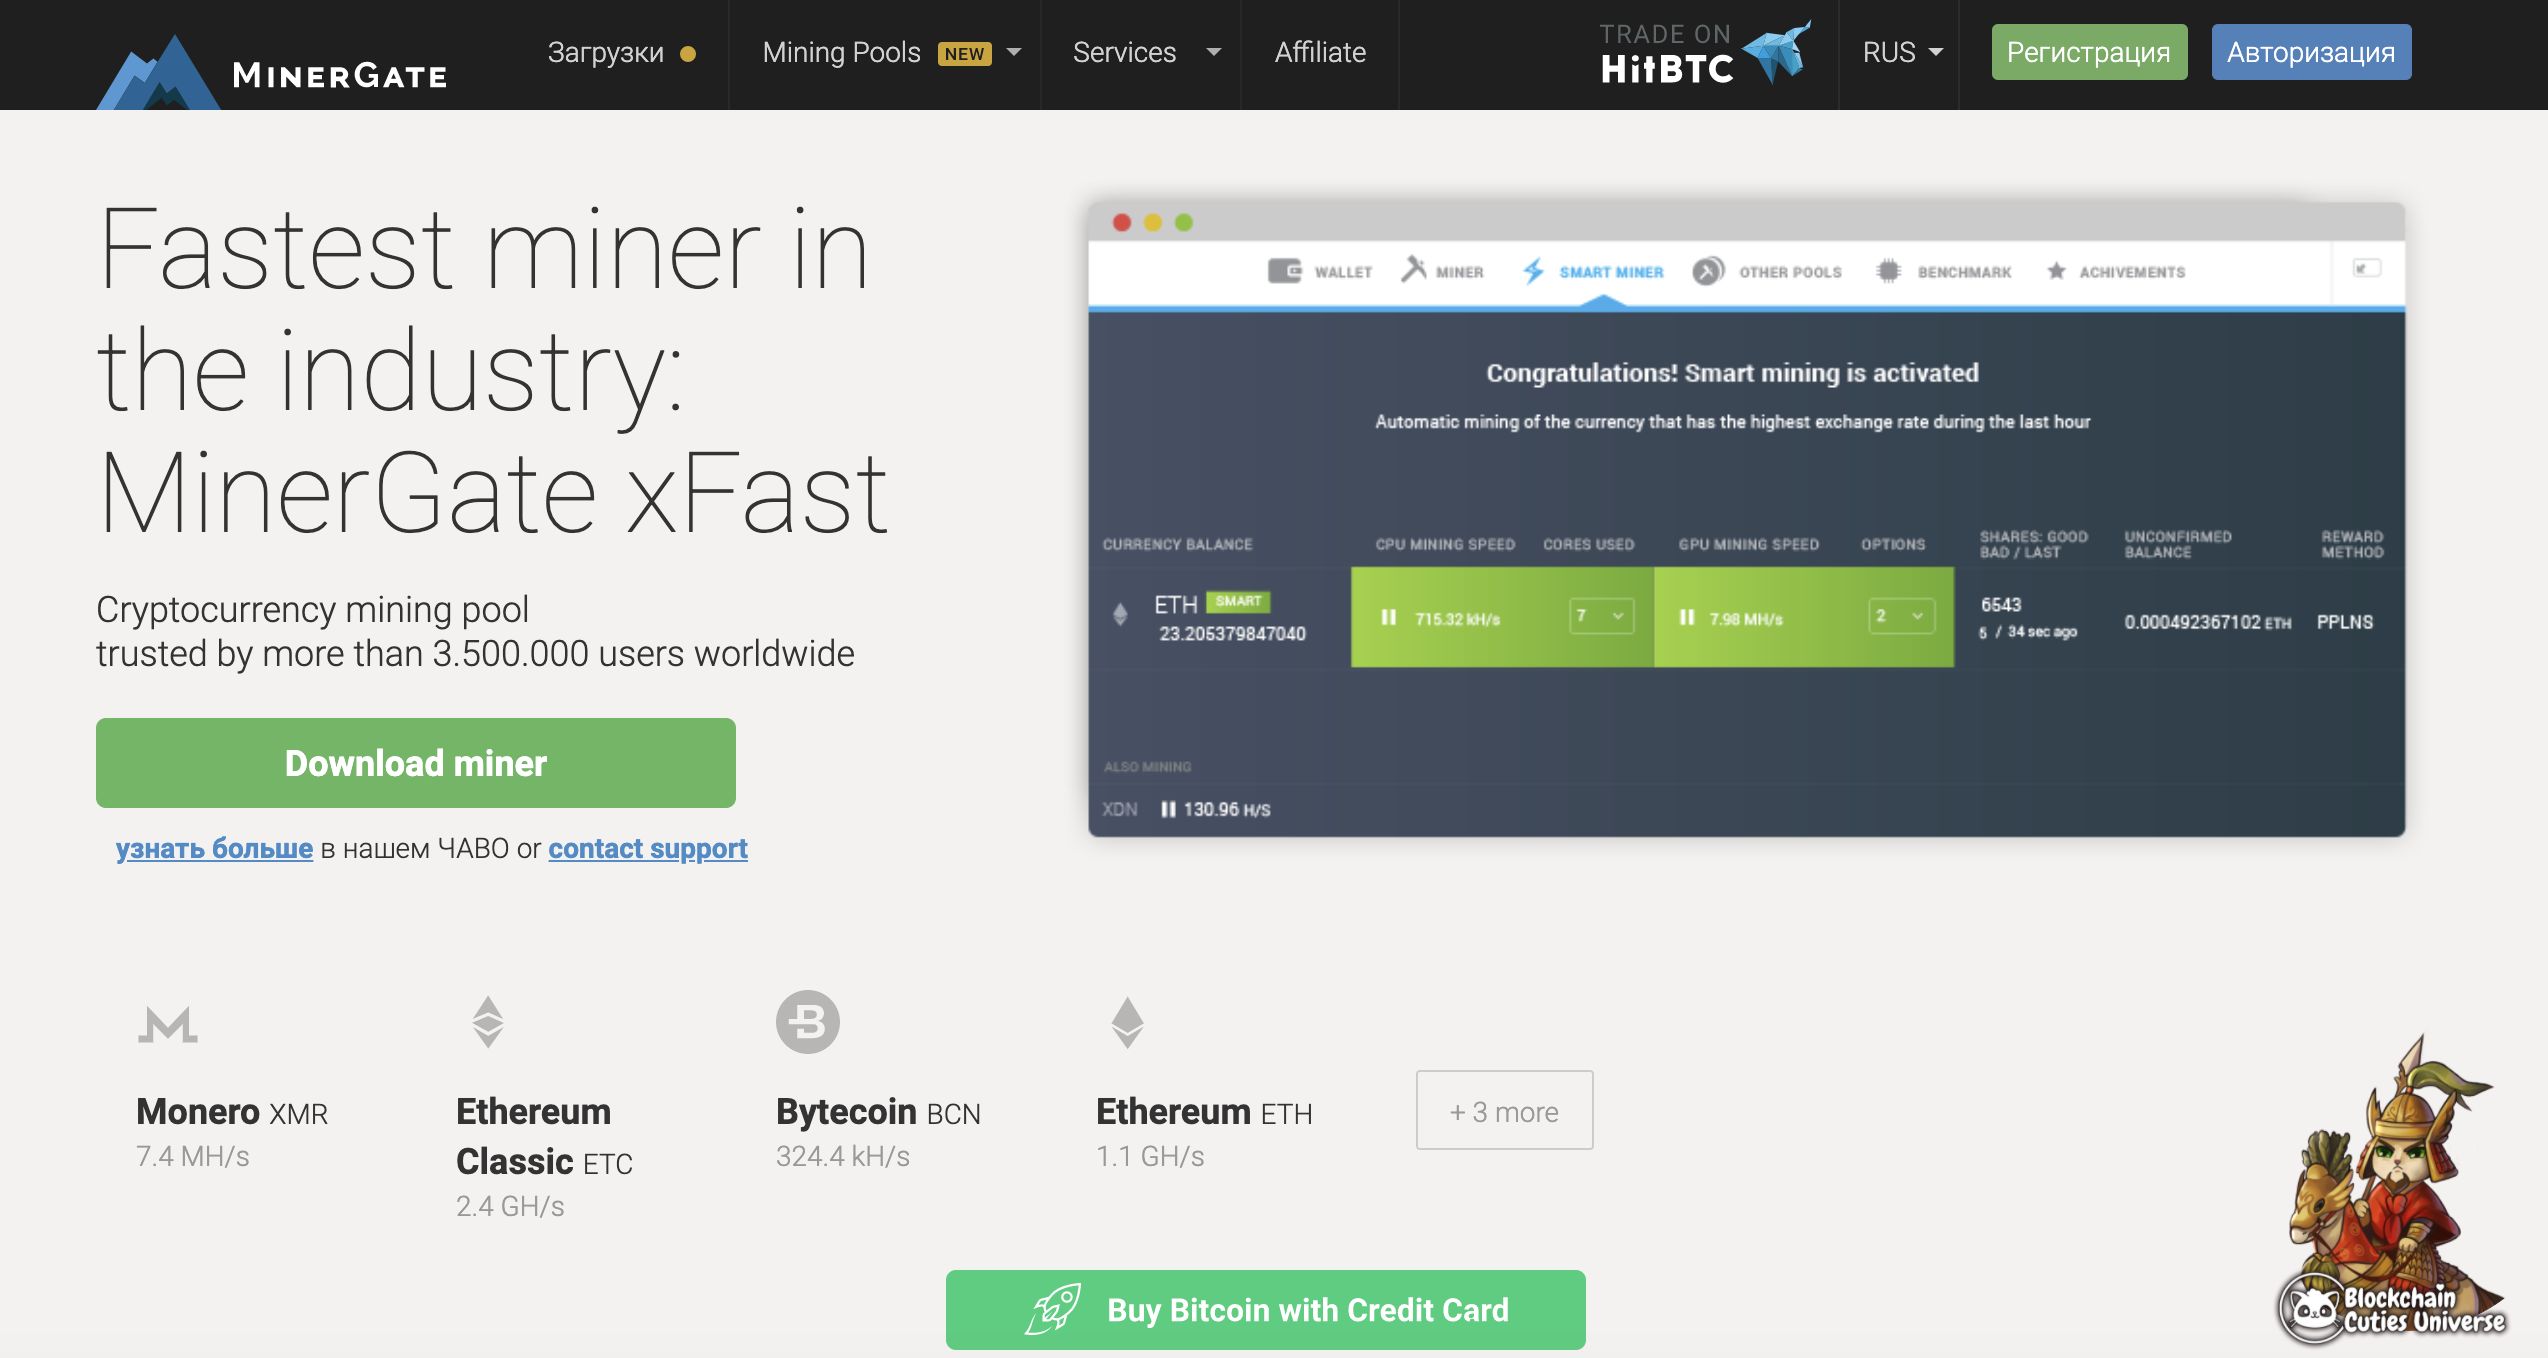Click the Monero M icon
The height and width of the screenshot is (1358, 2548).
(167, 1025)
